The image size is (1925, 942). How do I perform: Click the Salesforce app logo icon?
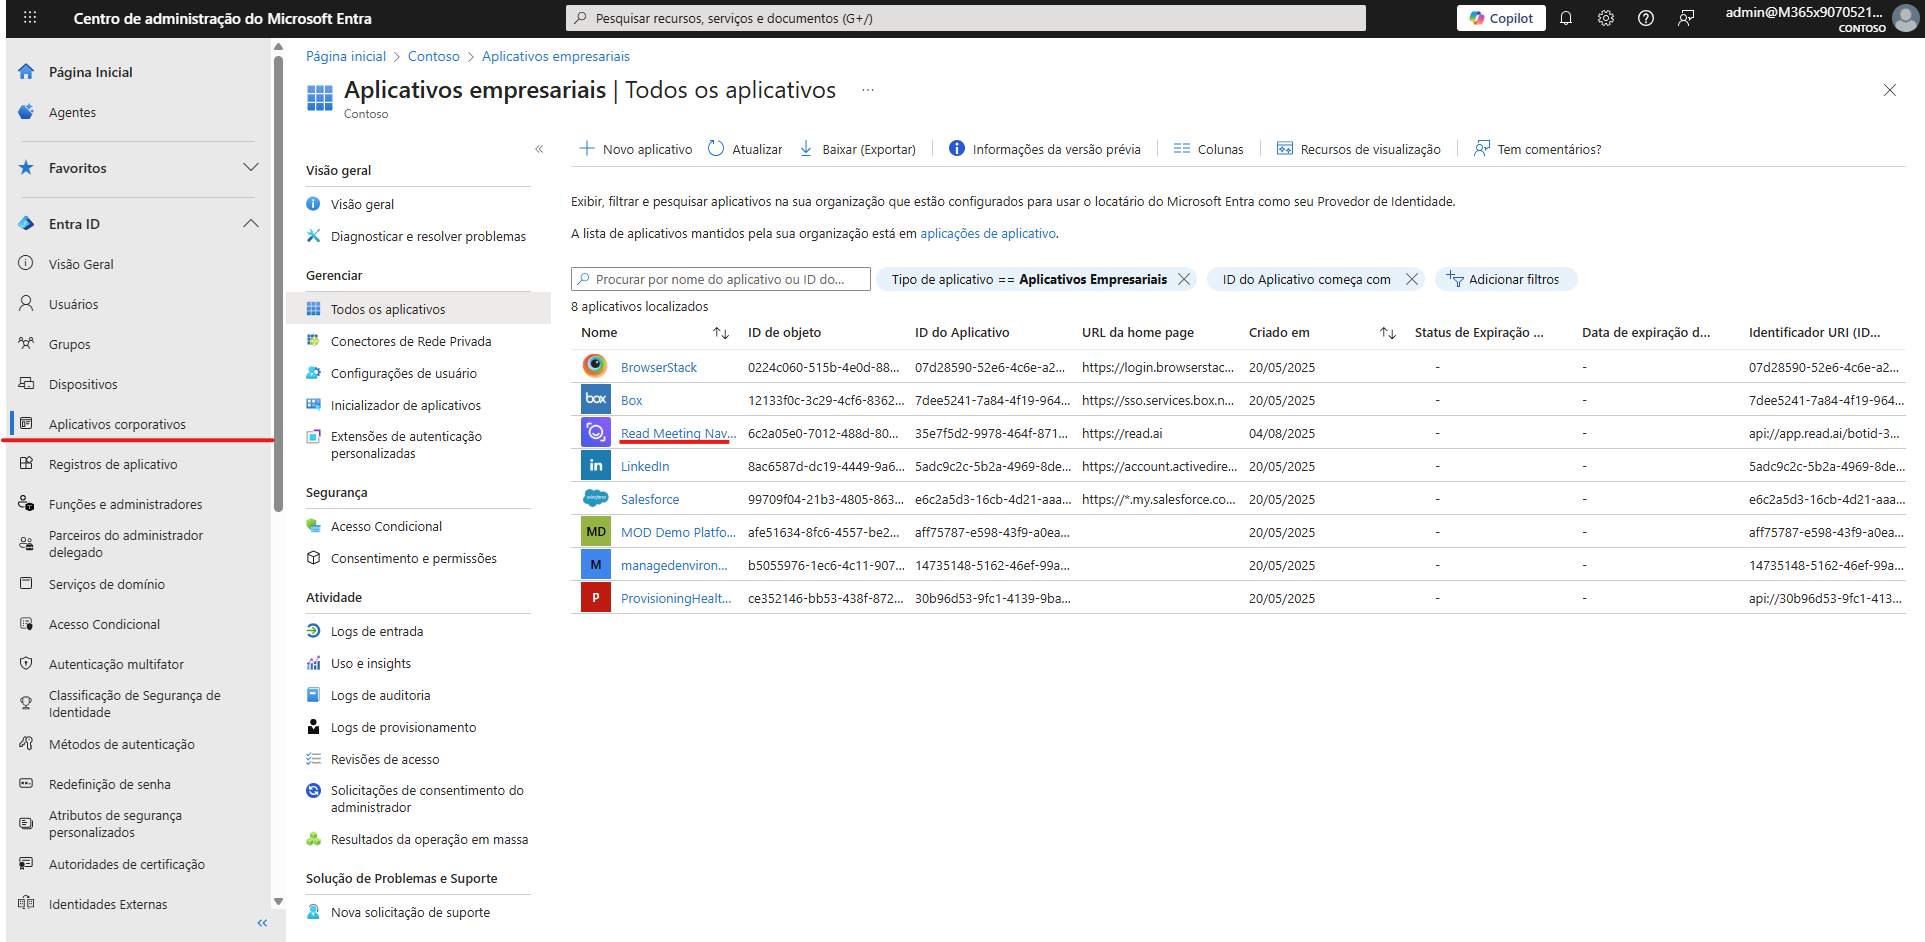coord(596,498)
